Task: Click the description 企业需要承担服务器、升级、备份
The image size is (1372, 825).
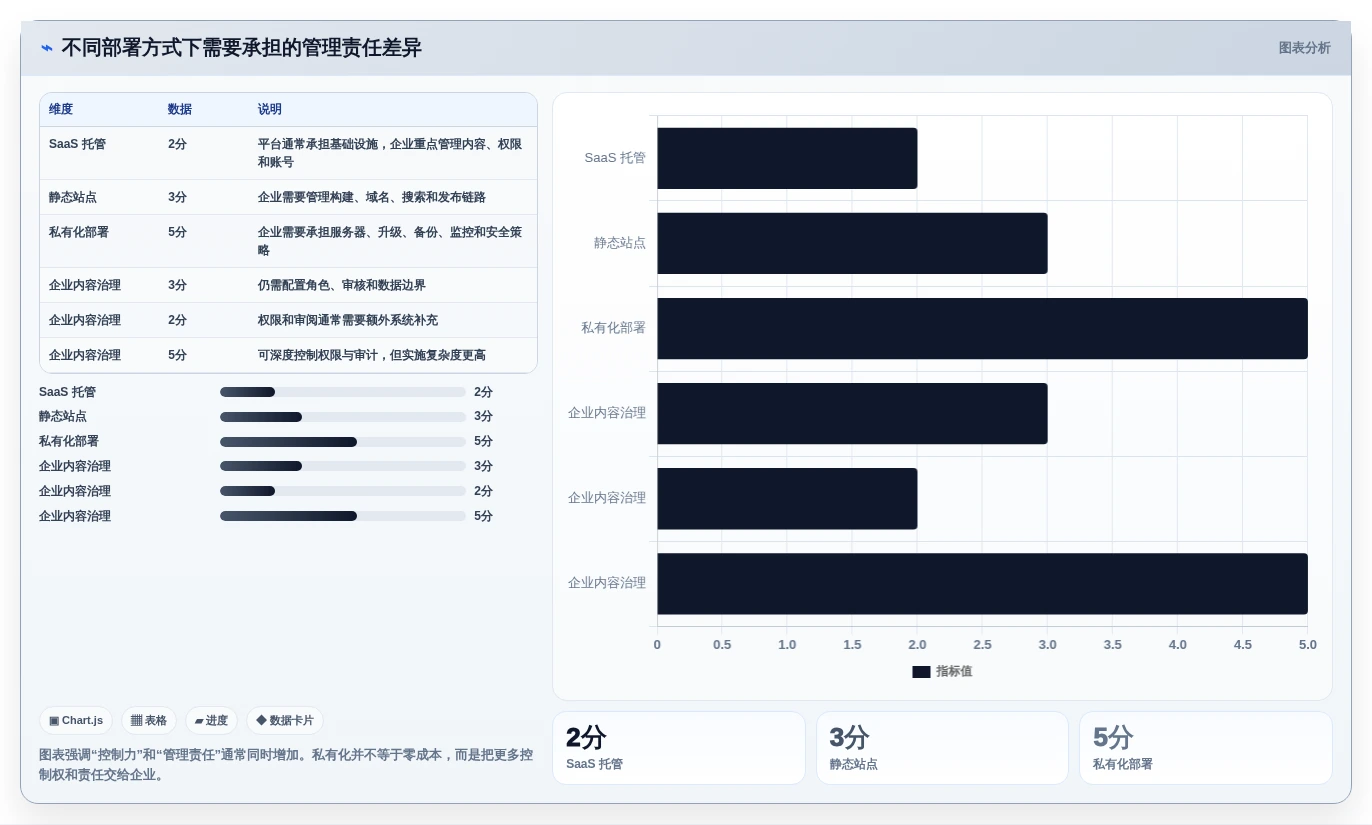Action: [x=391, y=241]
